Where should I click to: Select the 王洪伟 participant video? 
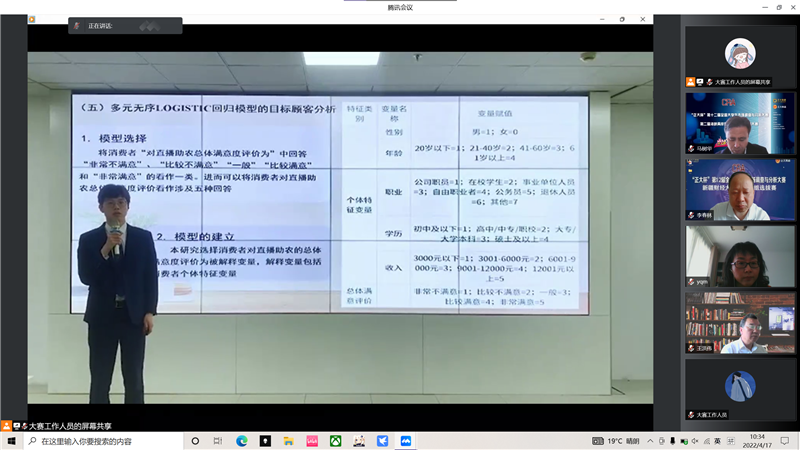[740, 322]
